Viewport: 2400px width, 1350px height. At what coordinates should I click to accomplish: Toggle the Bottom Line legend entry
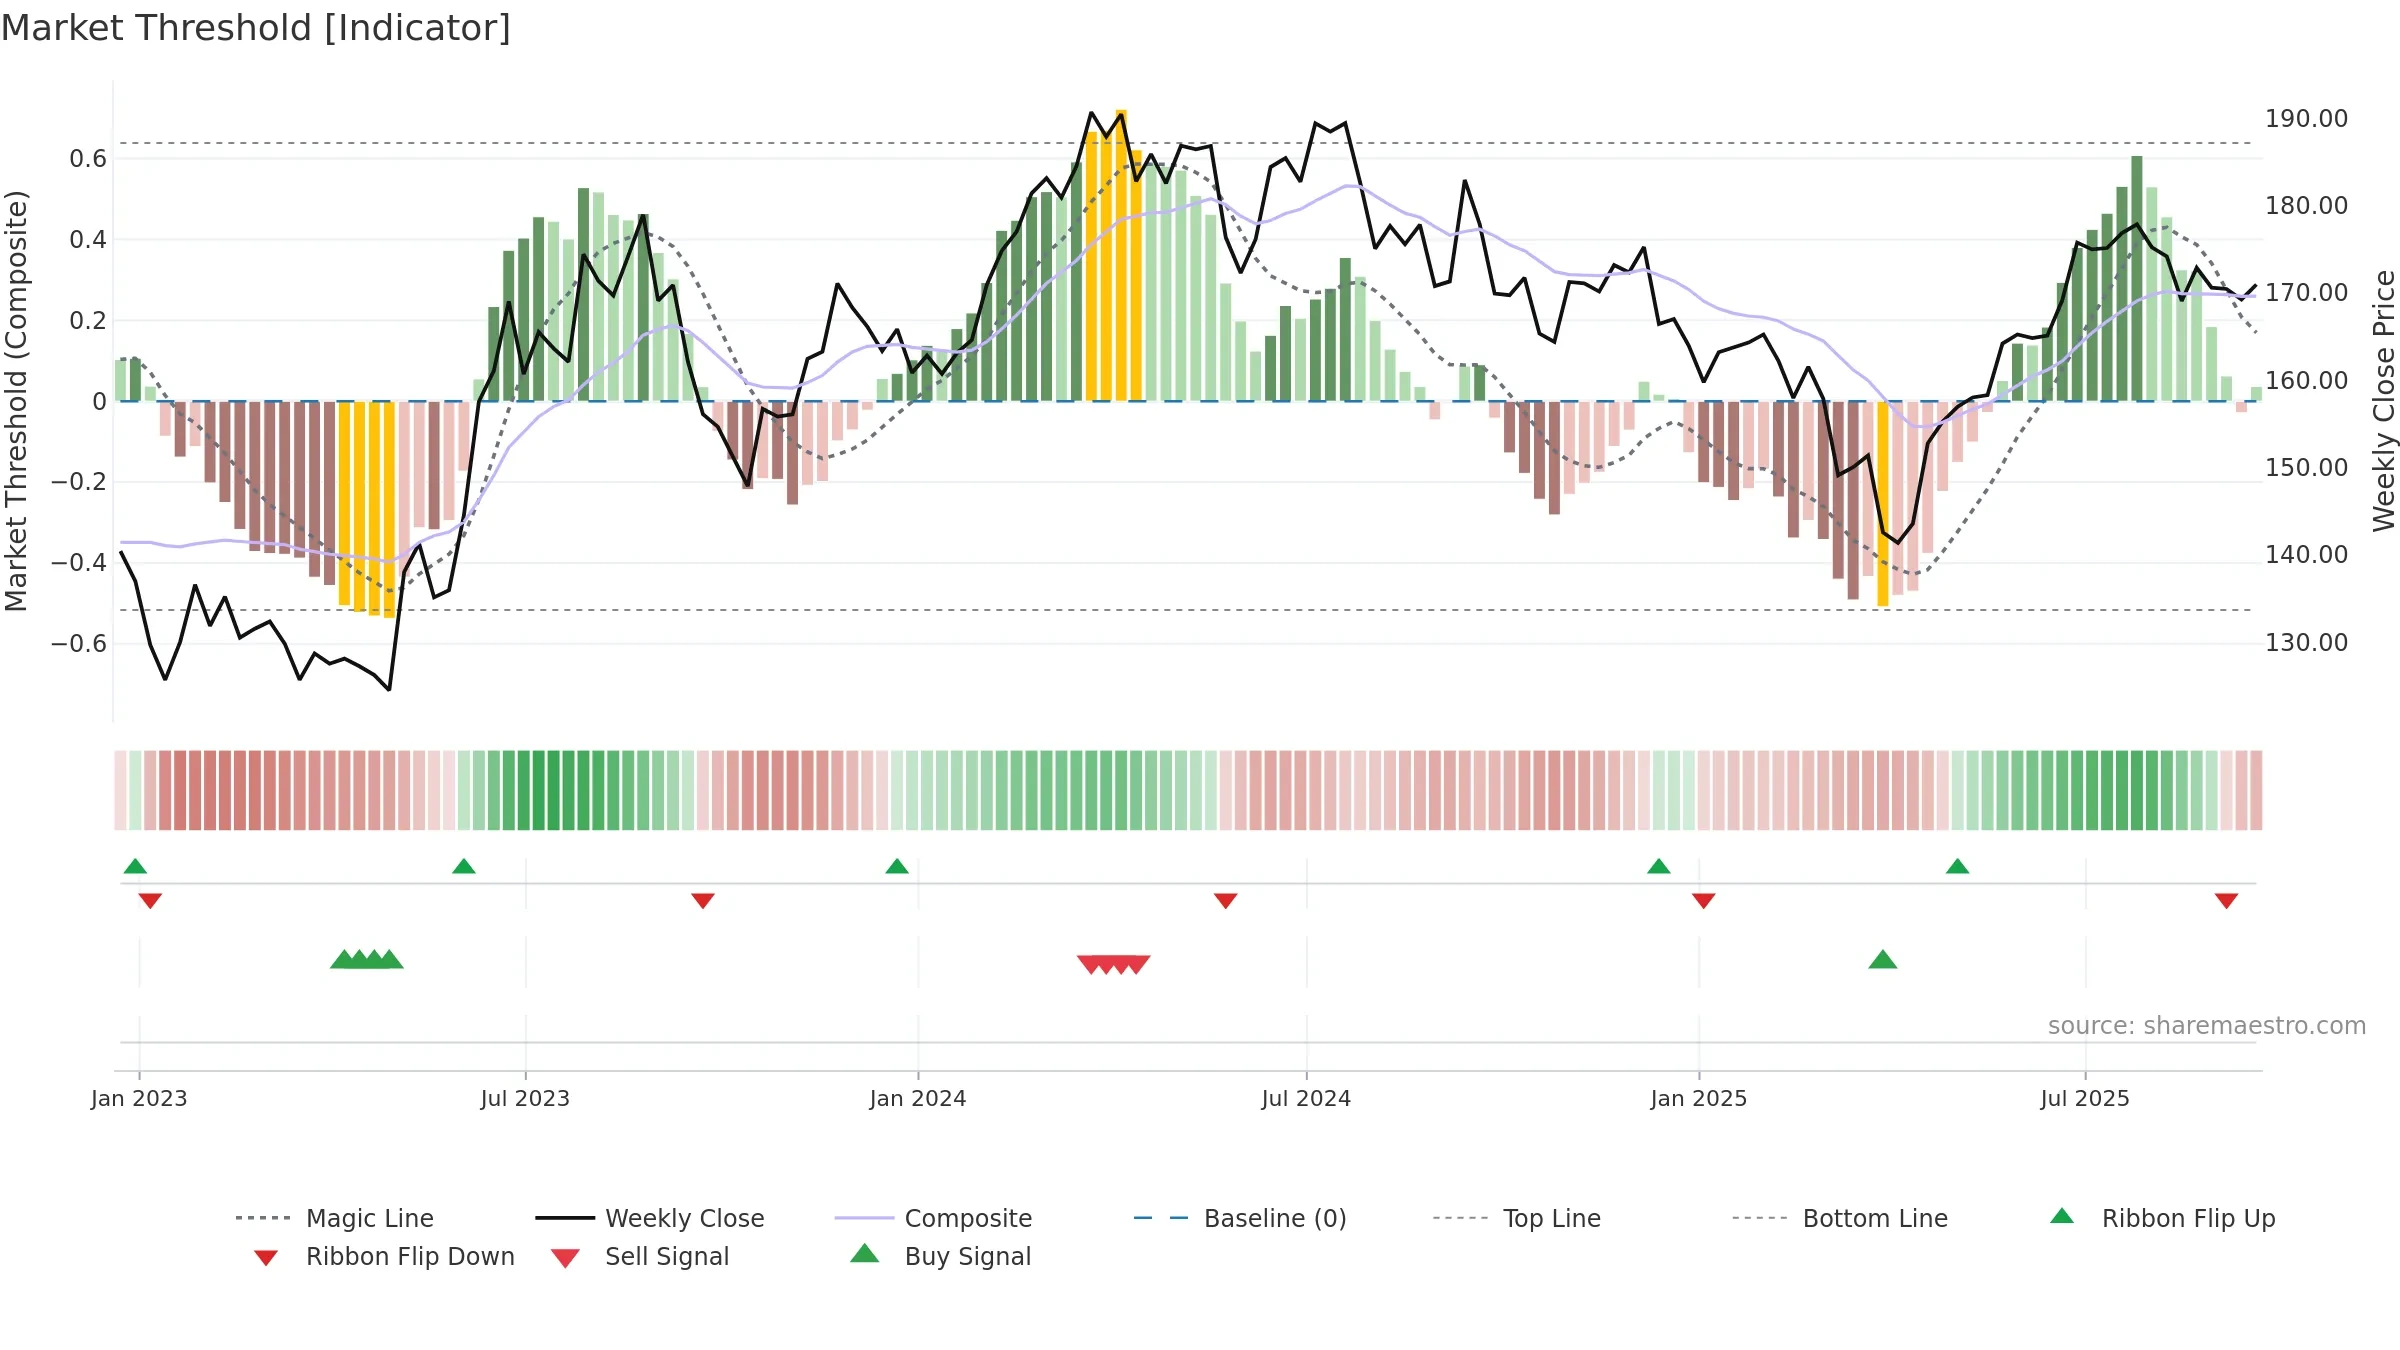[x=1840, y=1218]
